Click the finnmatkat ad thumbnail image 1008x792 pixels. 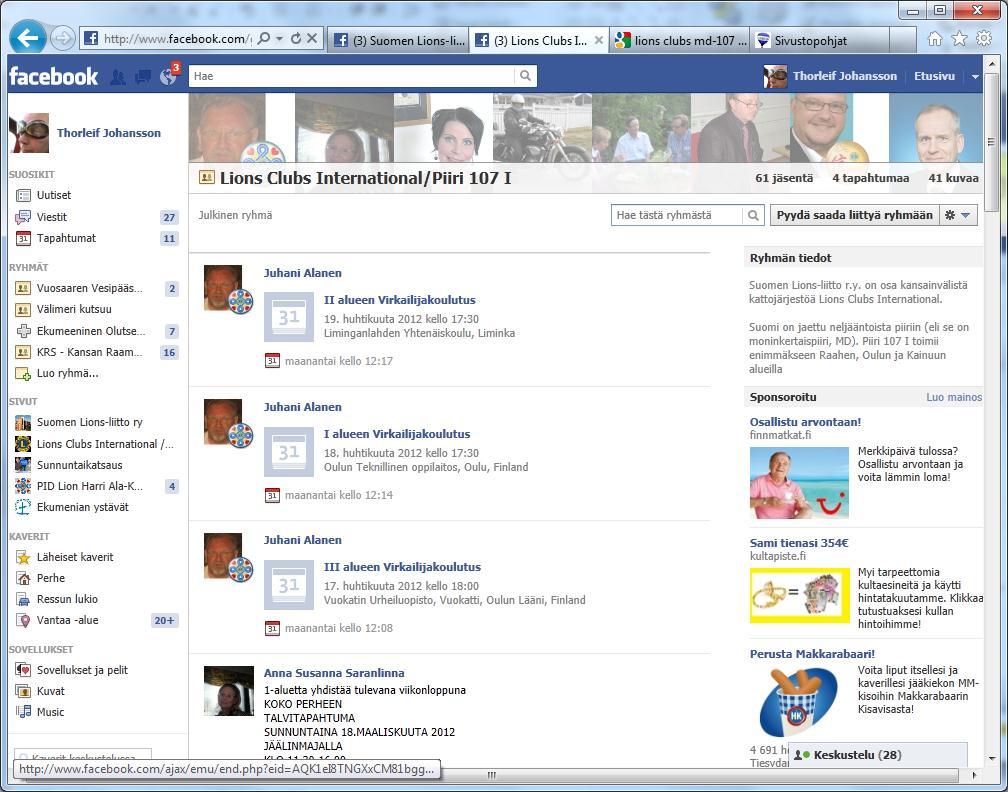[x=799, y=483]
